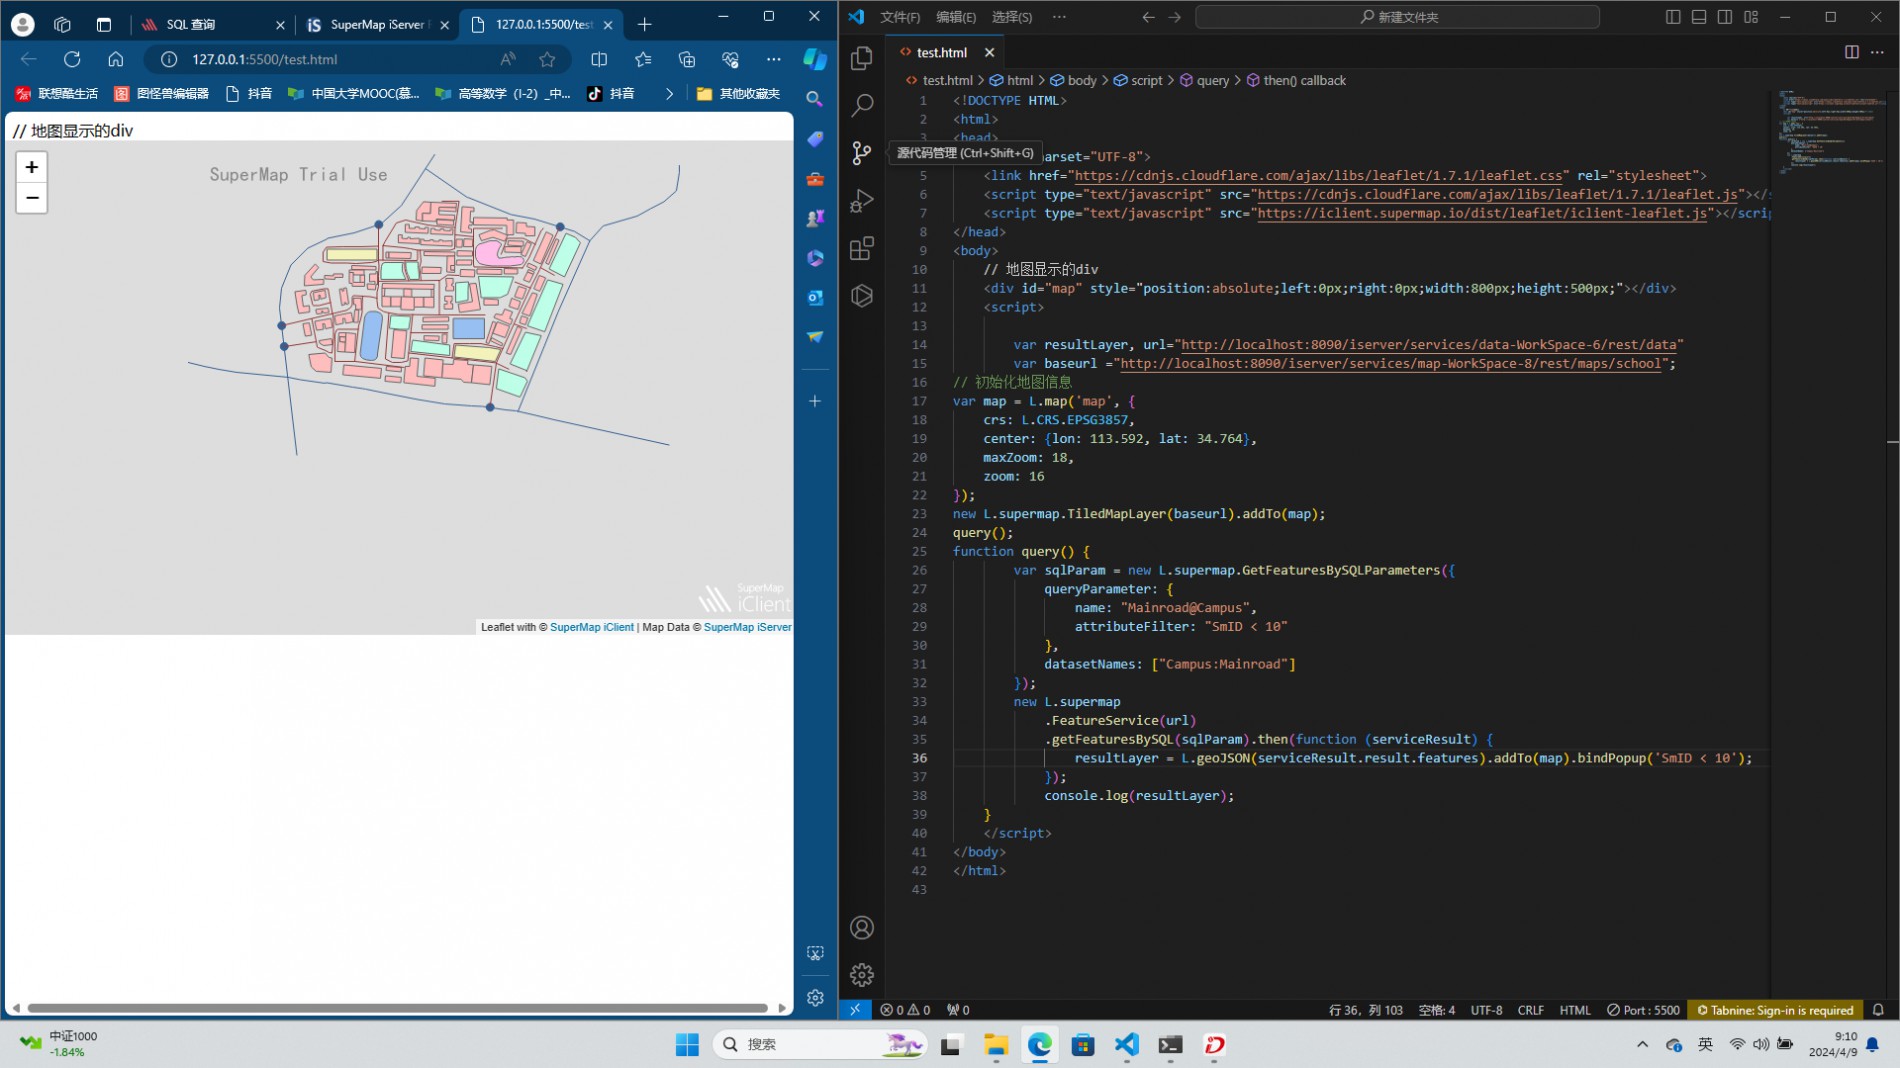Zoom out on the Leaflet map

click(32, 198)
